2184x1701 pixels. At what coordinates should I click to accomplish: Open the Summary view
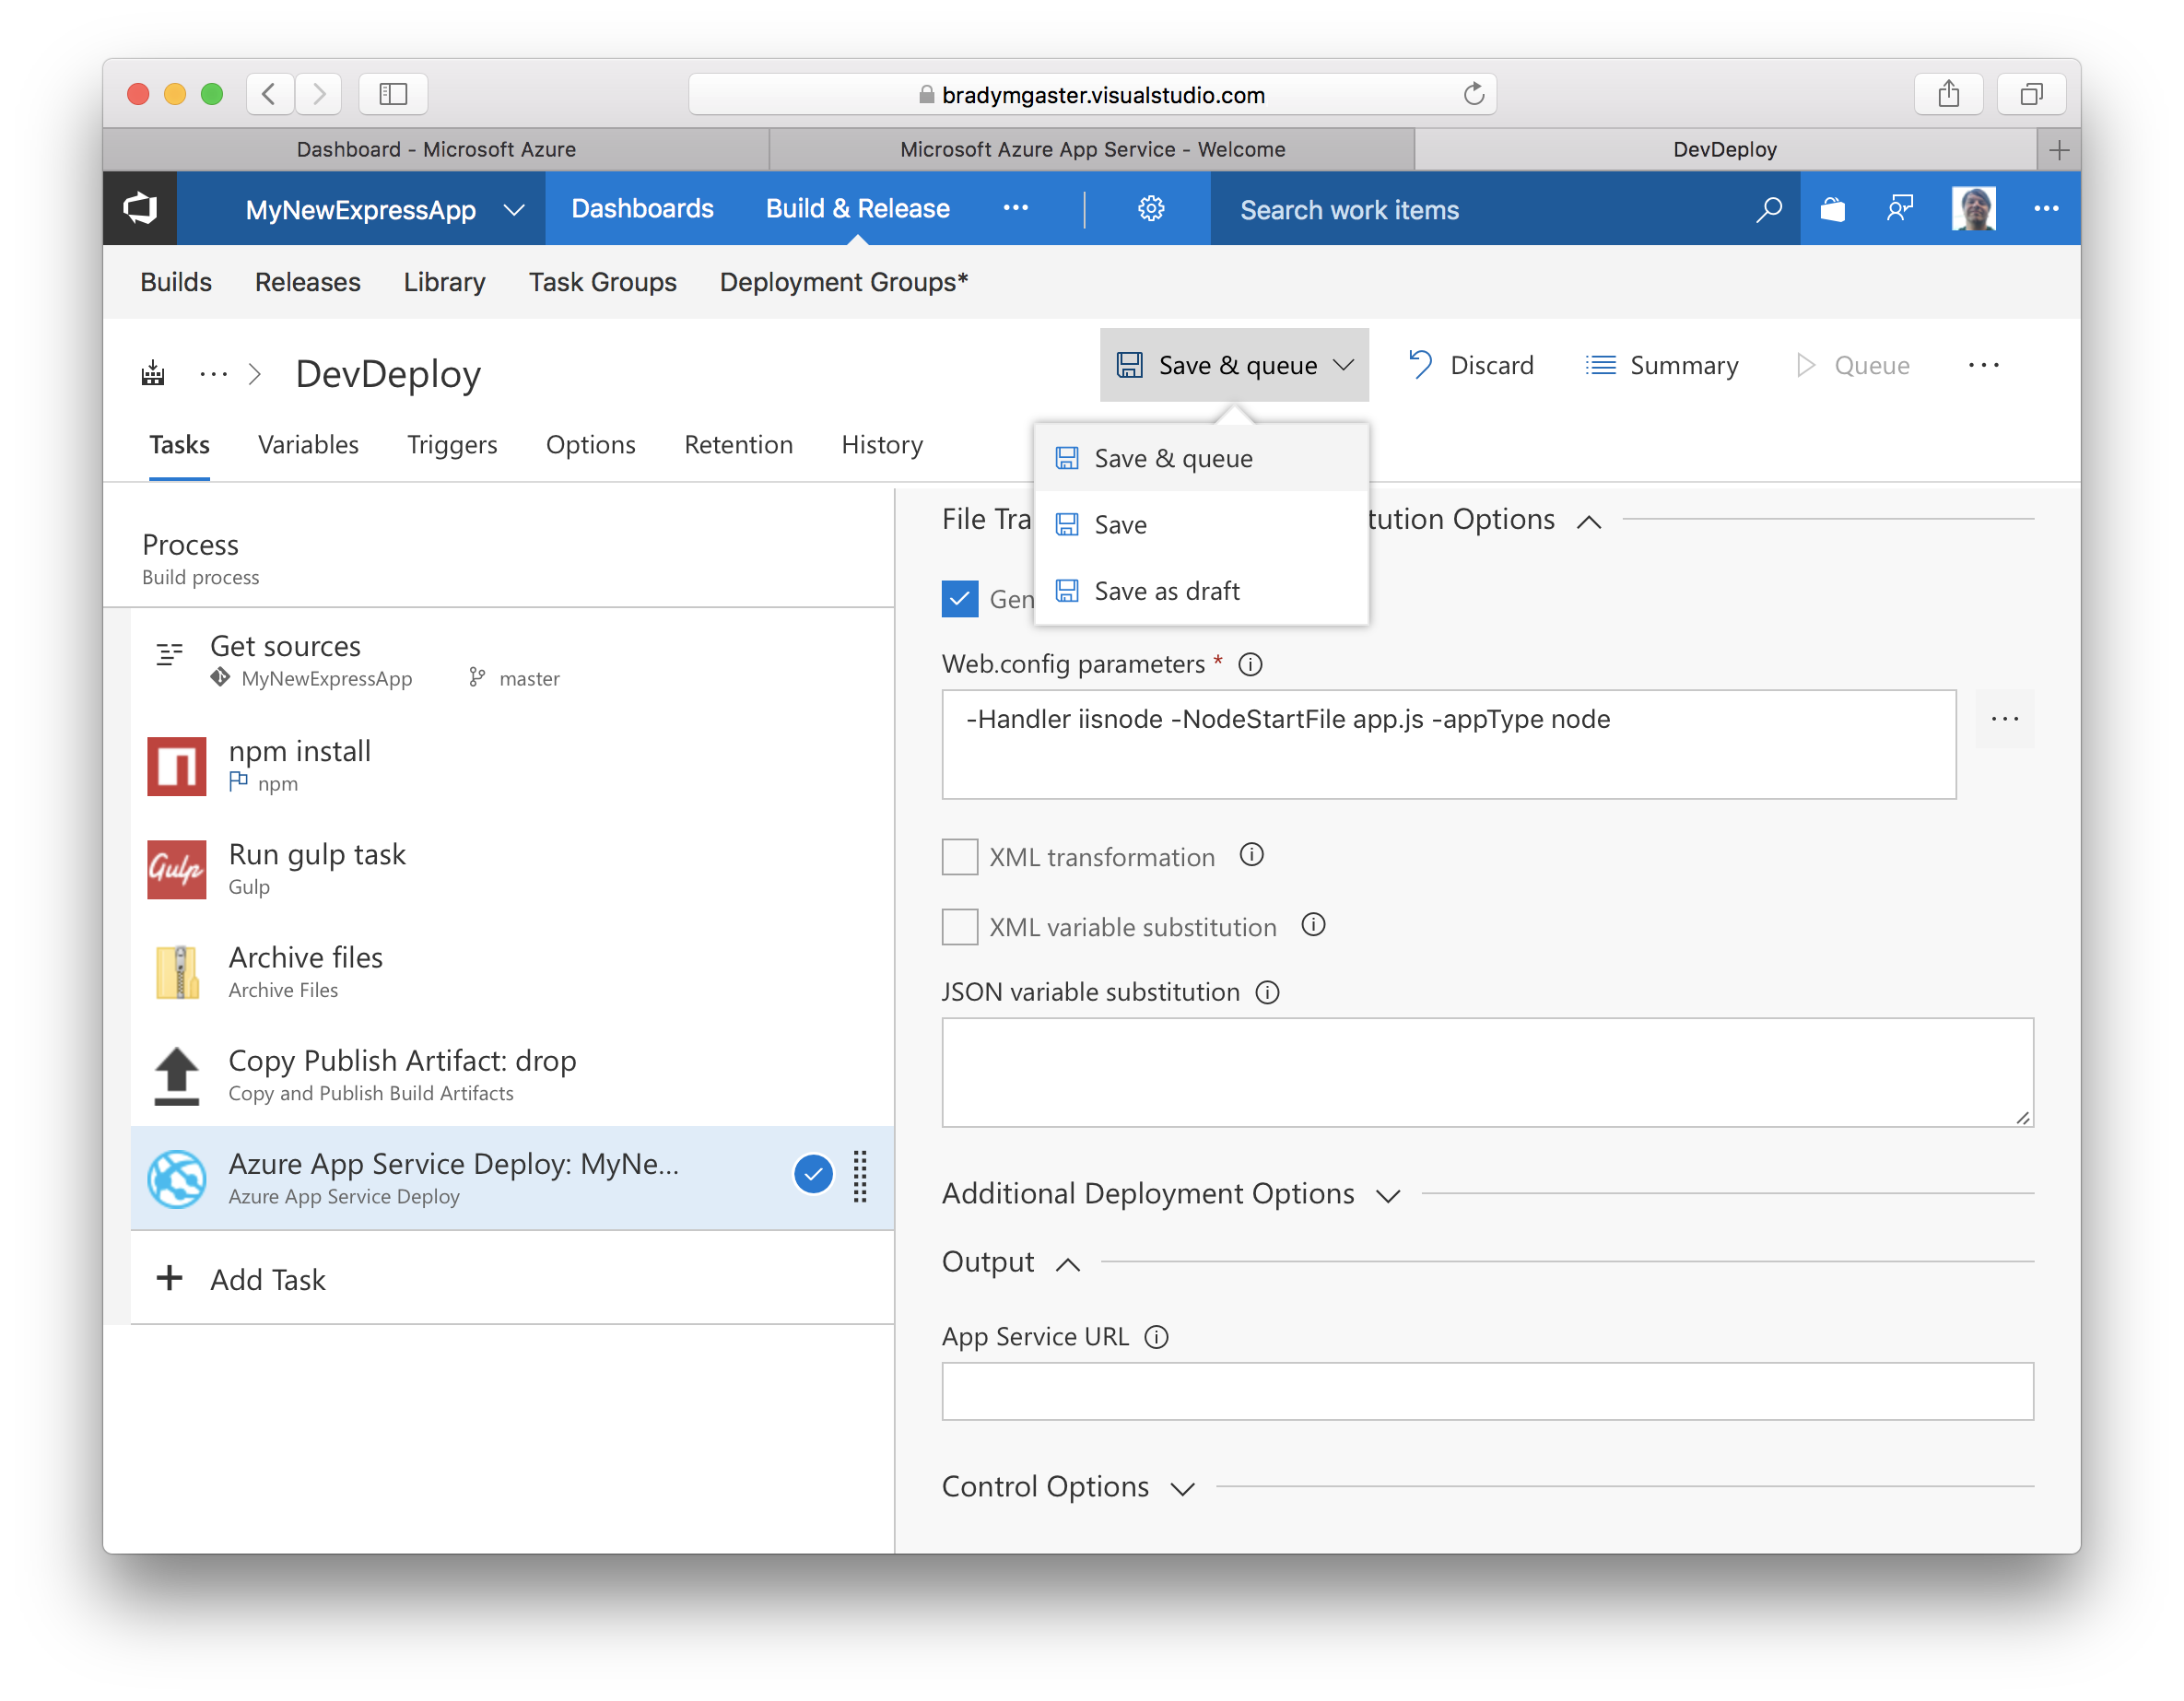(x=1662, y=365)
